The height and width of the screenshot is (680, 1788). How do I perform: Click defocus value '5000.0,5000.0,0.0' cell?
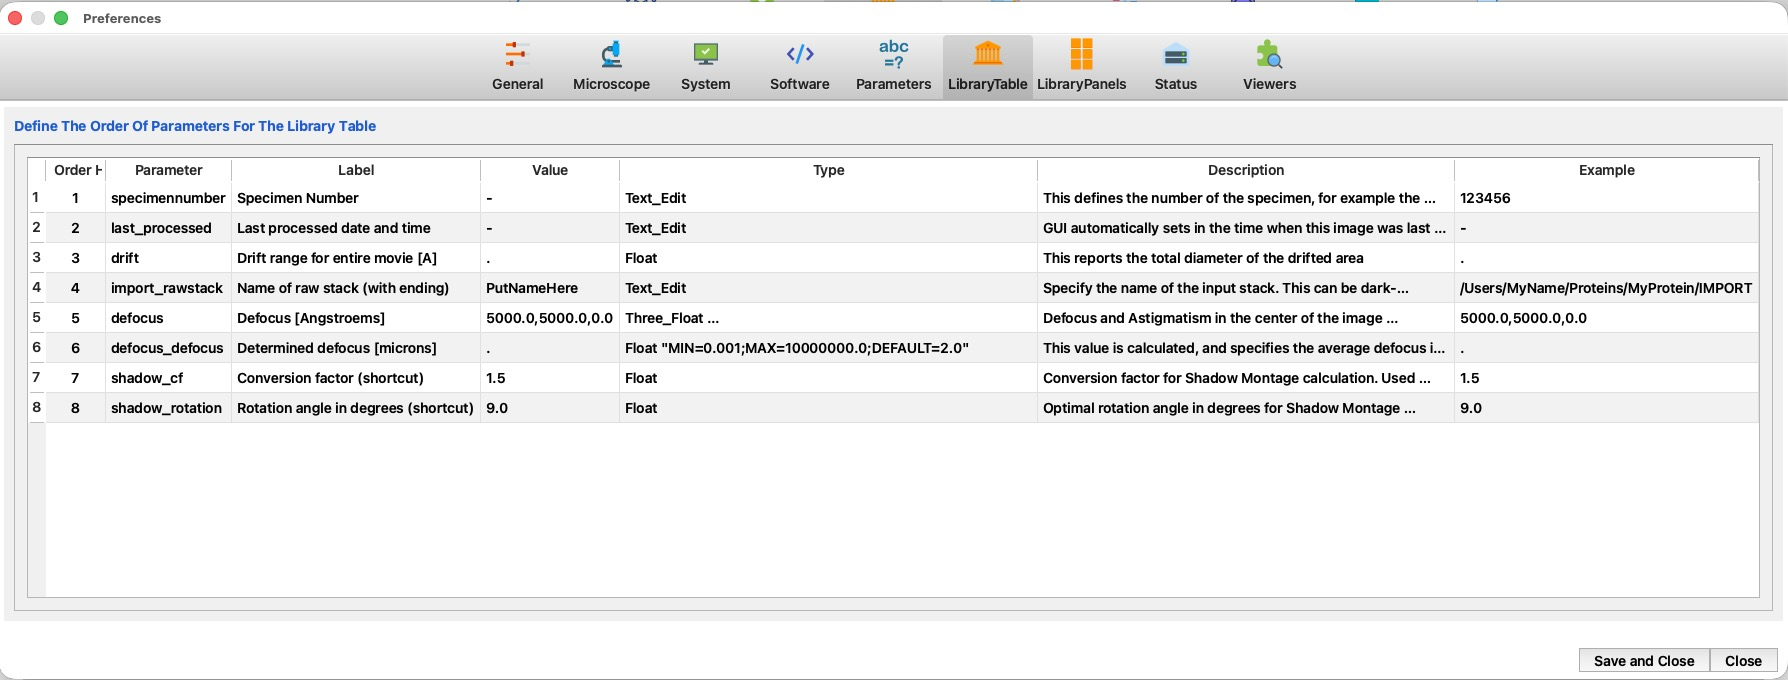[550, 318]
